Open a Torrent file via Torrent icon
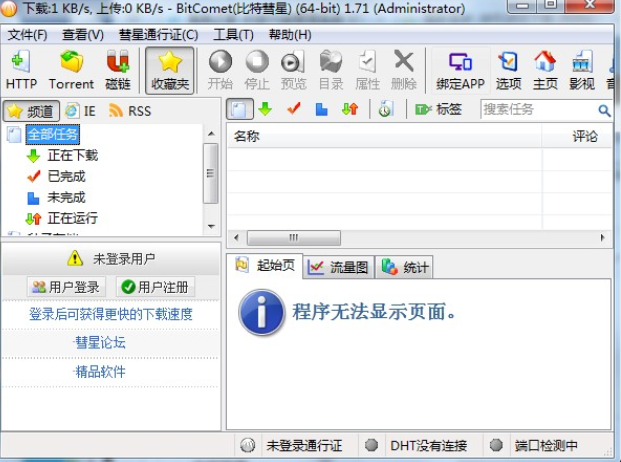Image resolution: width=621 pixels, height=462 pixels. (x=71, y=70)
